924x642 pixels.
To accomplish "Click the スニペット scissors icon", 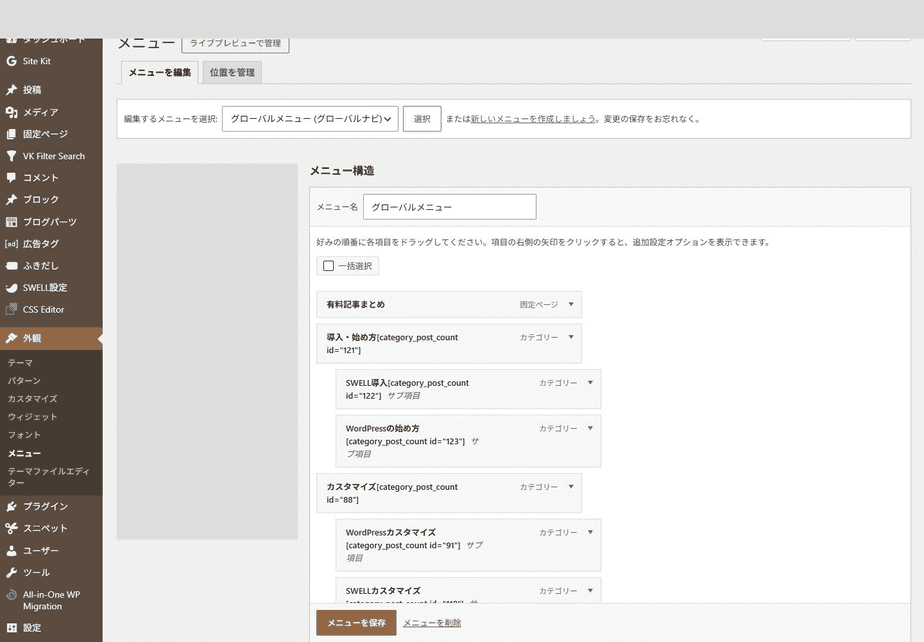I will (x=11, y=528).
